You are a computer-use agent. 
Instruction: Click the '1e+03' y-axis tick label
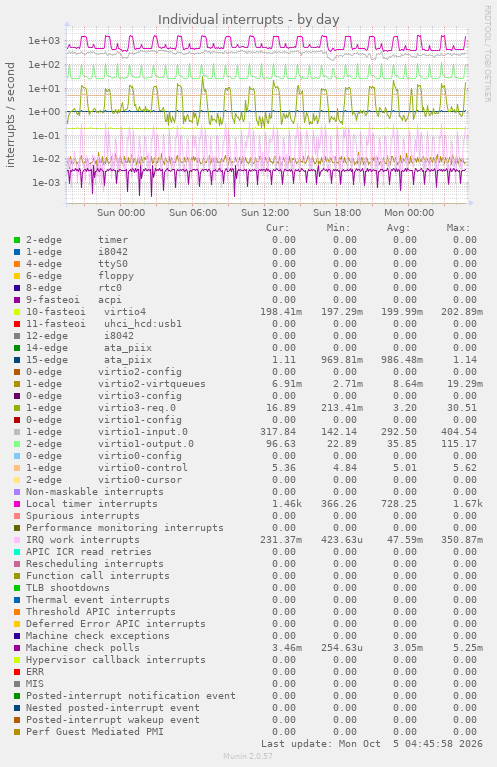[x=44, y=41]
